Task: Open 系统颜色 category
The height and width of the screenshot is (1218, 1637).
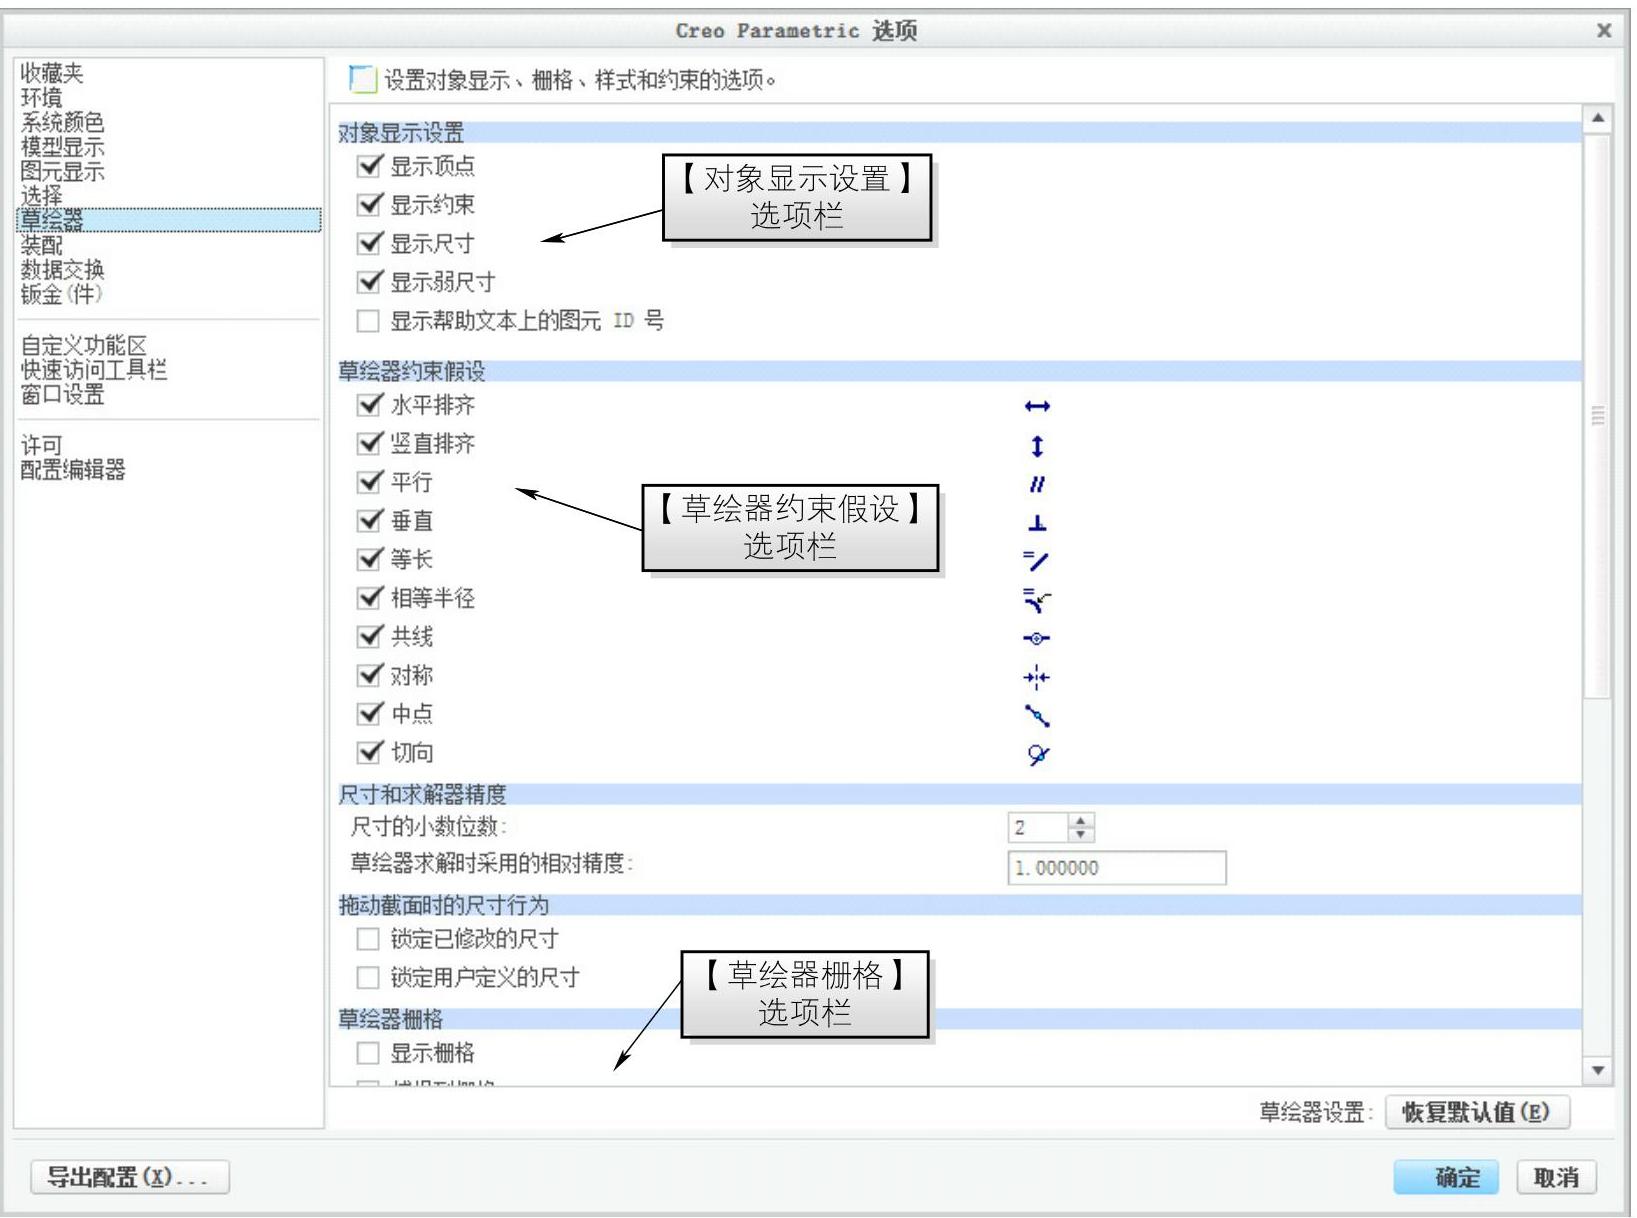Action: (62, 122)
